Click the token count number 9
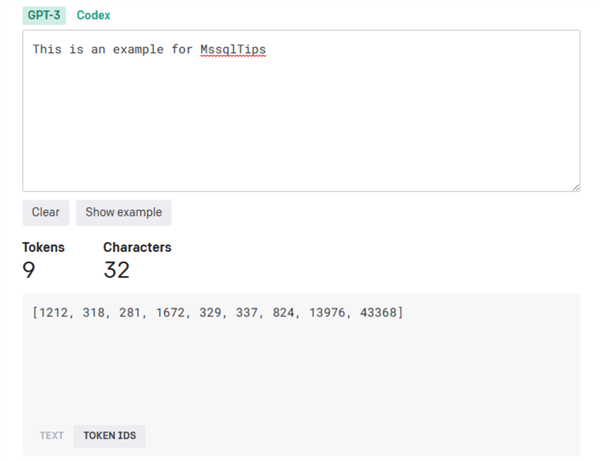The height and width of the screenshot is (461, 600). pyautogui.click(x=28, y=270)
